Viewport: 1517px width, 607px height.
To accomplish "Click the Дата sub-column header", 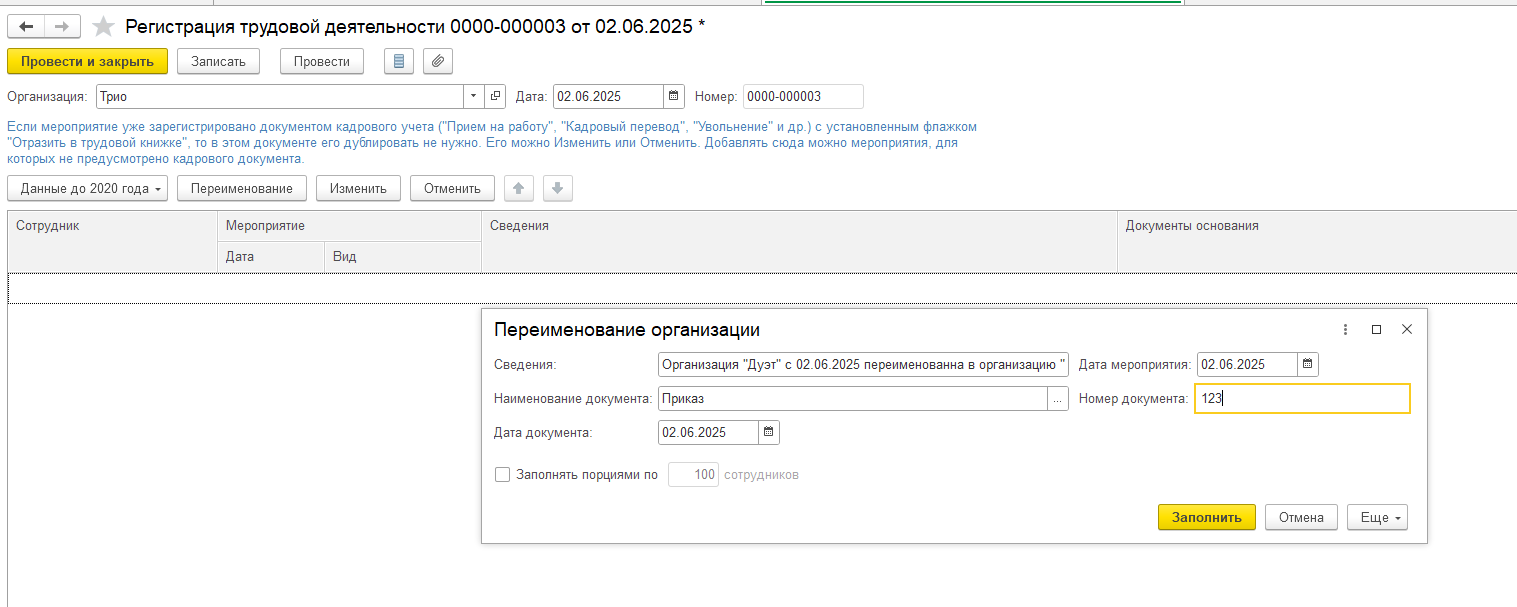I will [x=271, y=256].
